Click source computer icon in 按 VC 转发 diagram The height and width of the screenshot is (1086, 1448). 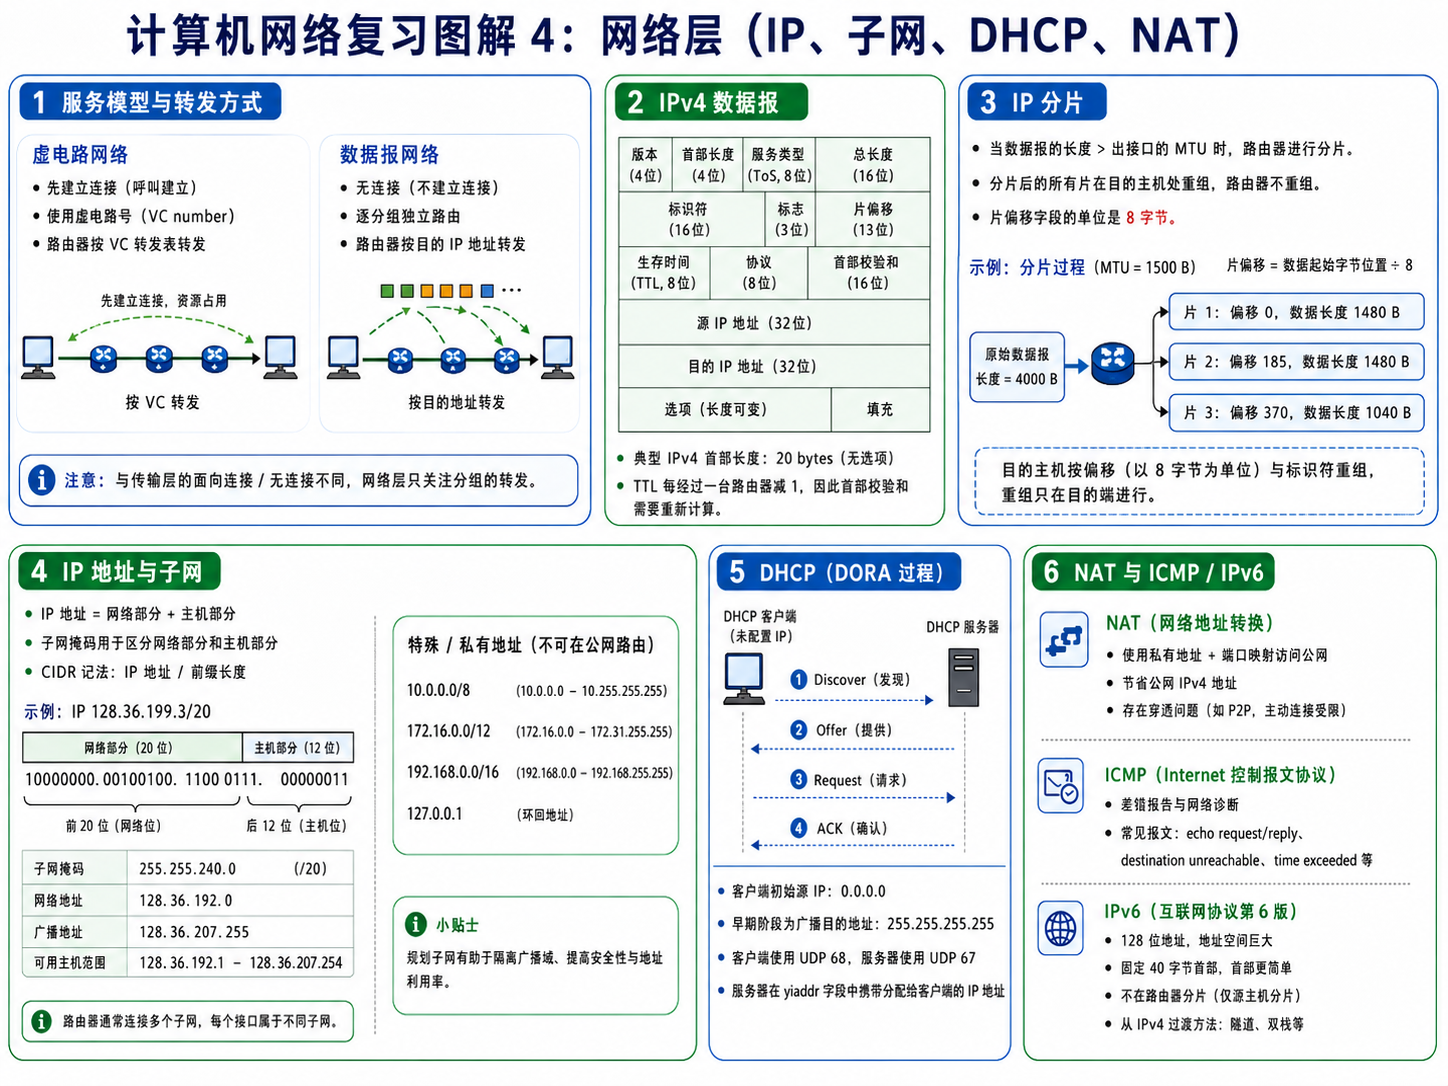tap(38, 358)
